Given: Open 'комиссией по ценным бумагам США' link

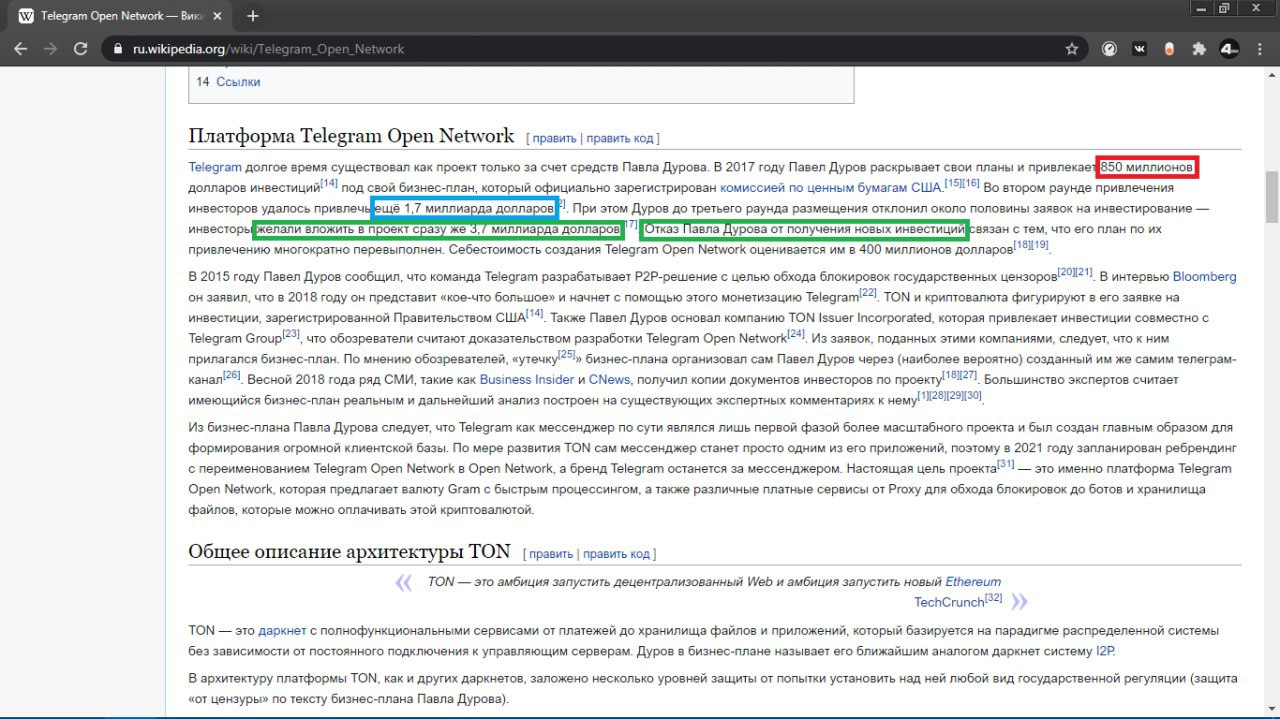Looking at the screenshot, I should pyautogui.click(x=831, y=187).
